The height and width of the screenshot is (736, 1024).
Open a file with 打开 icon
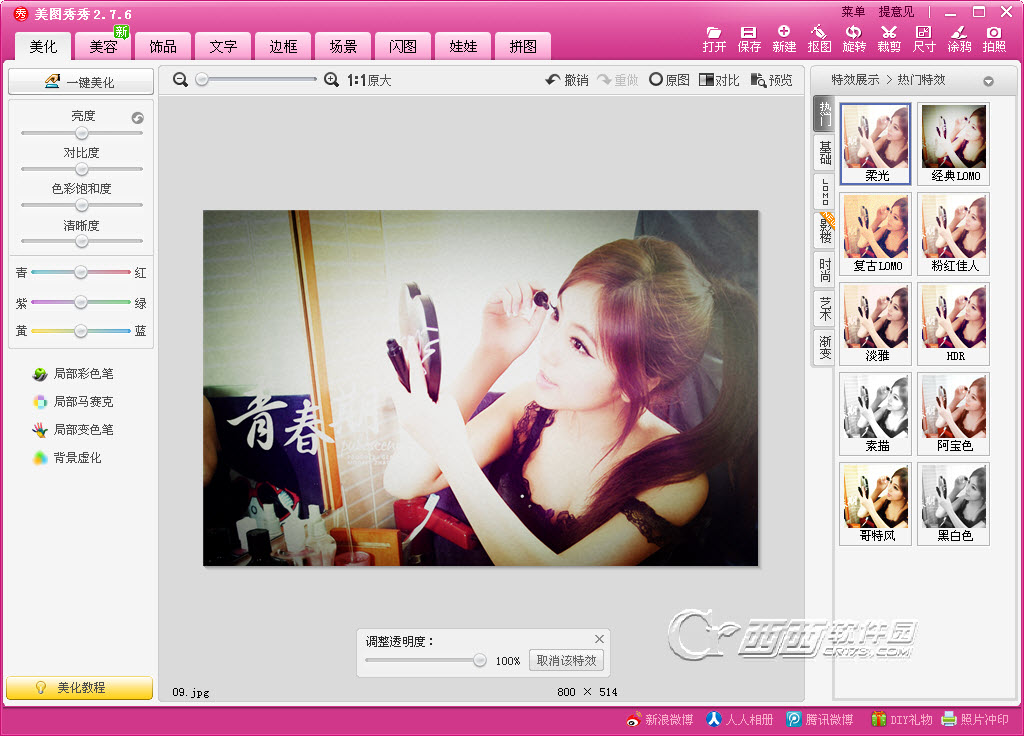point(714,39)
